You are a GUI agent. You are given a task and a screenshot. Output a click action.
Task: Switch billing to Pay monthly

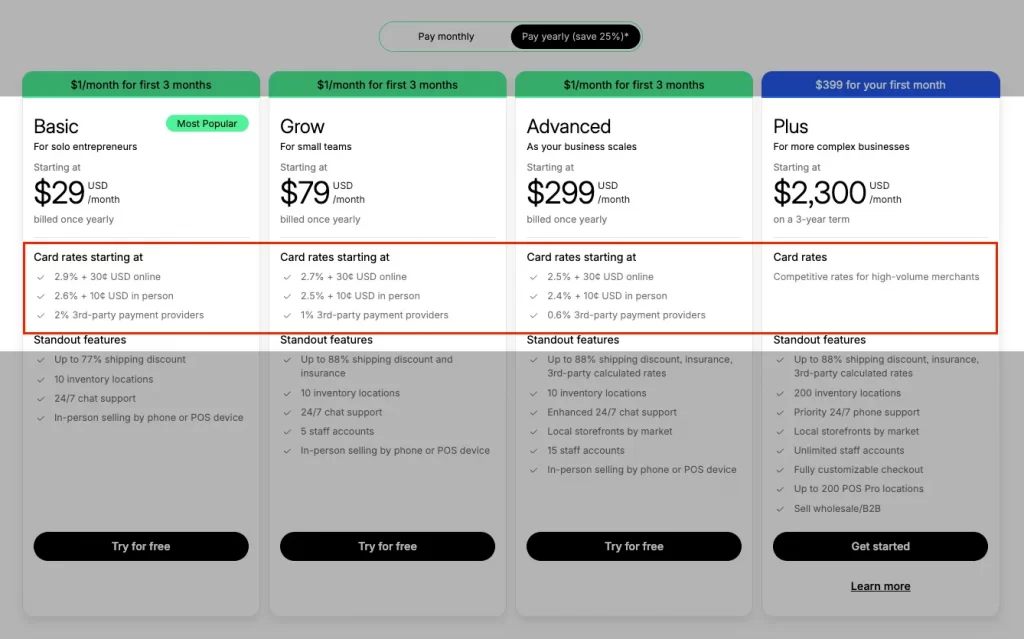tap(448, 36)
